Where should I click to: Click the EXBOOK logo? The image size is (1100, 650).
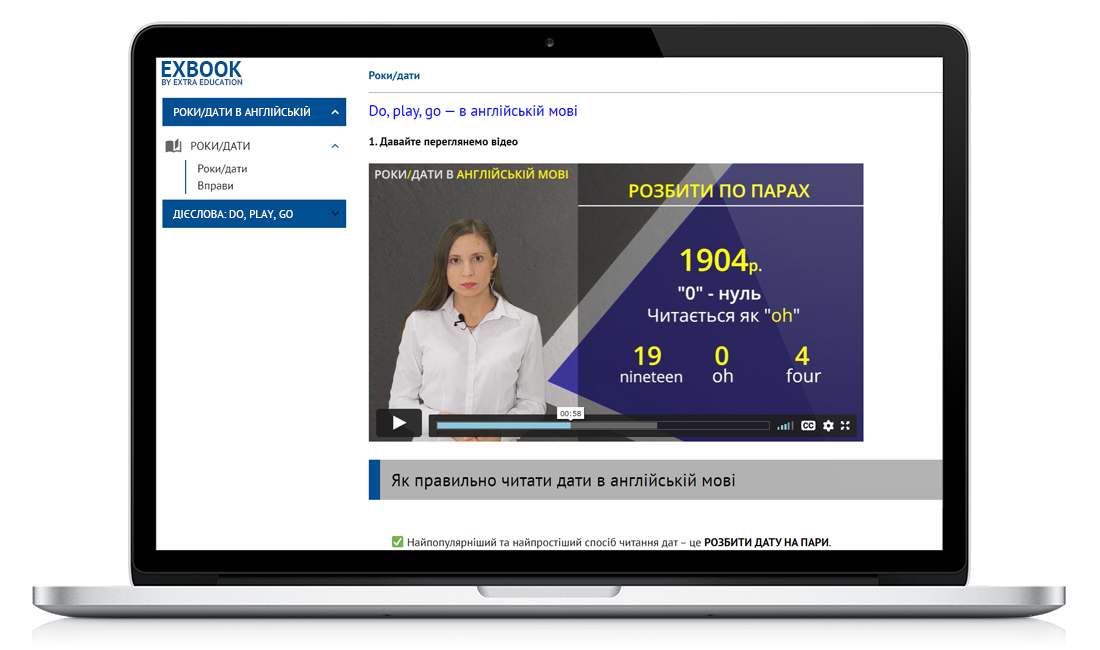point(201,73)
